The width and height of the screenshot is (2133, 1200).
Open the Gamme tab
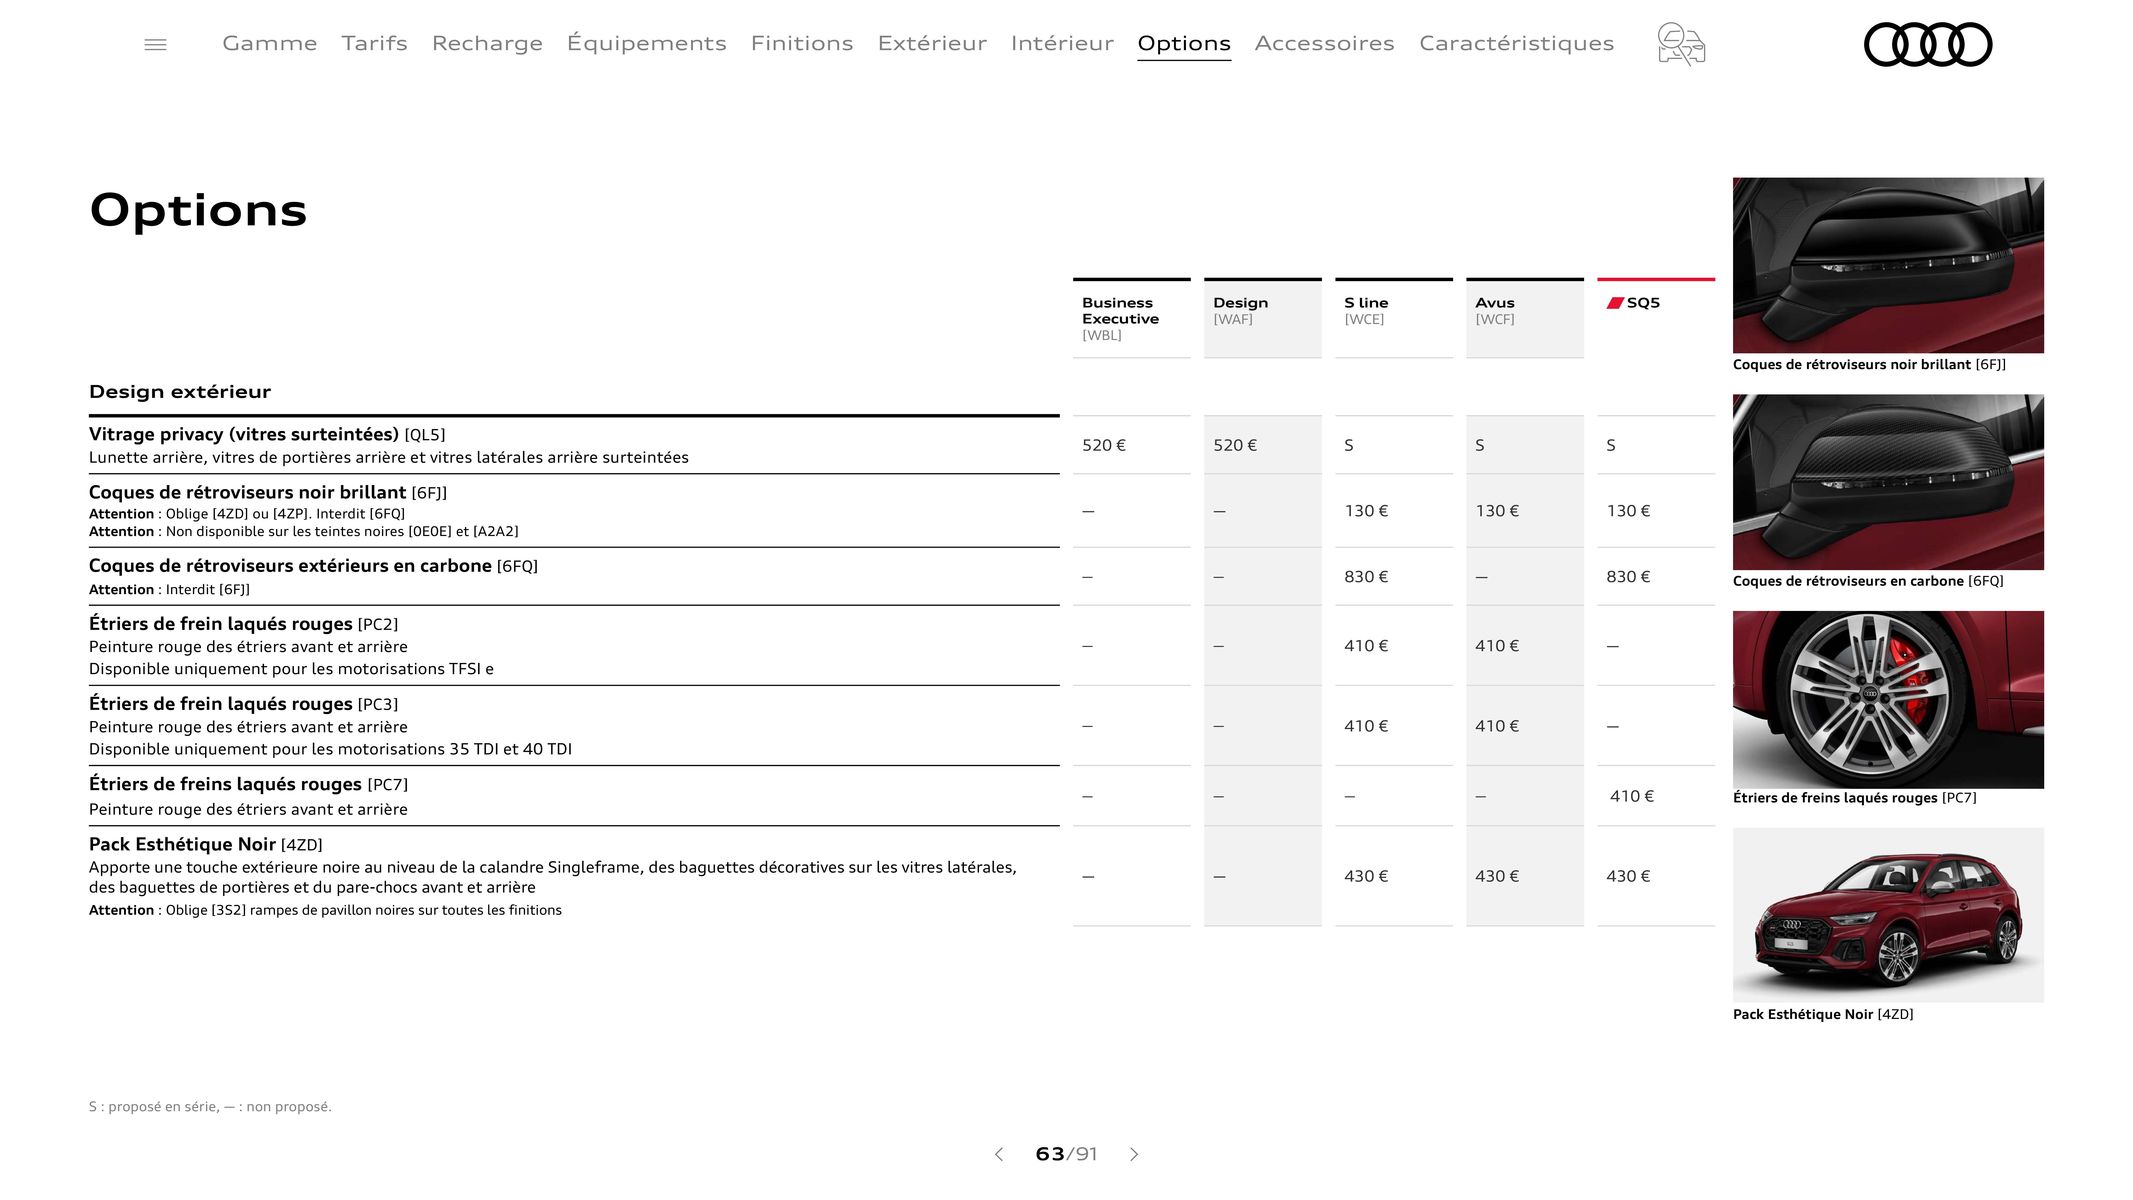[x=269, y=43]
